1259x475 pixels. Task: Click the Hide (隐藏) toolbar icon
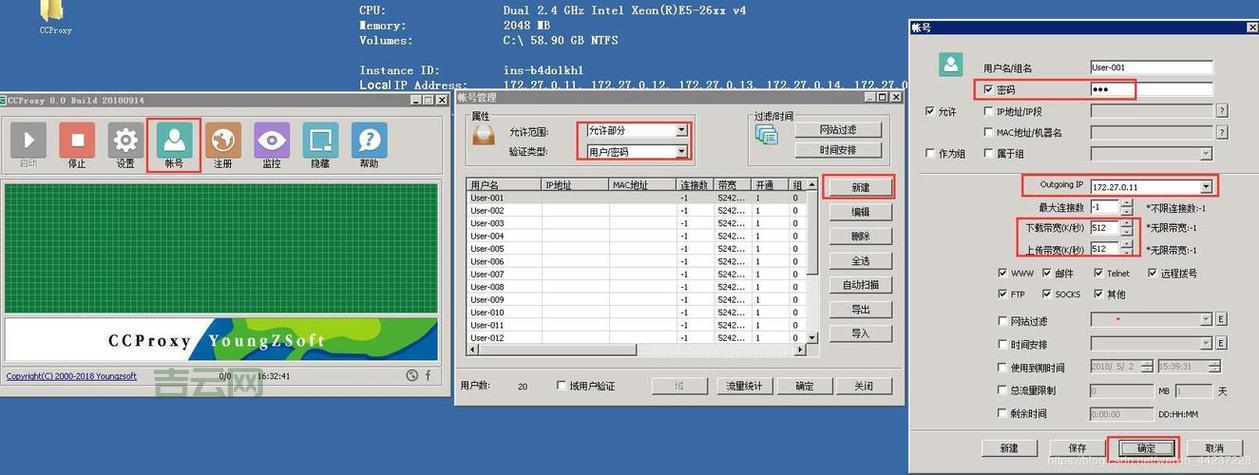click(x=320, y=145)
